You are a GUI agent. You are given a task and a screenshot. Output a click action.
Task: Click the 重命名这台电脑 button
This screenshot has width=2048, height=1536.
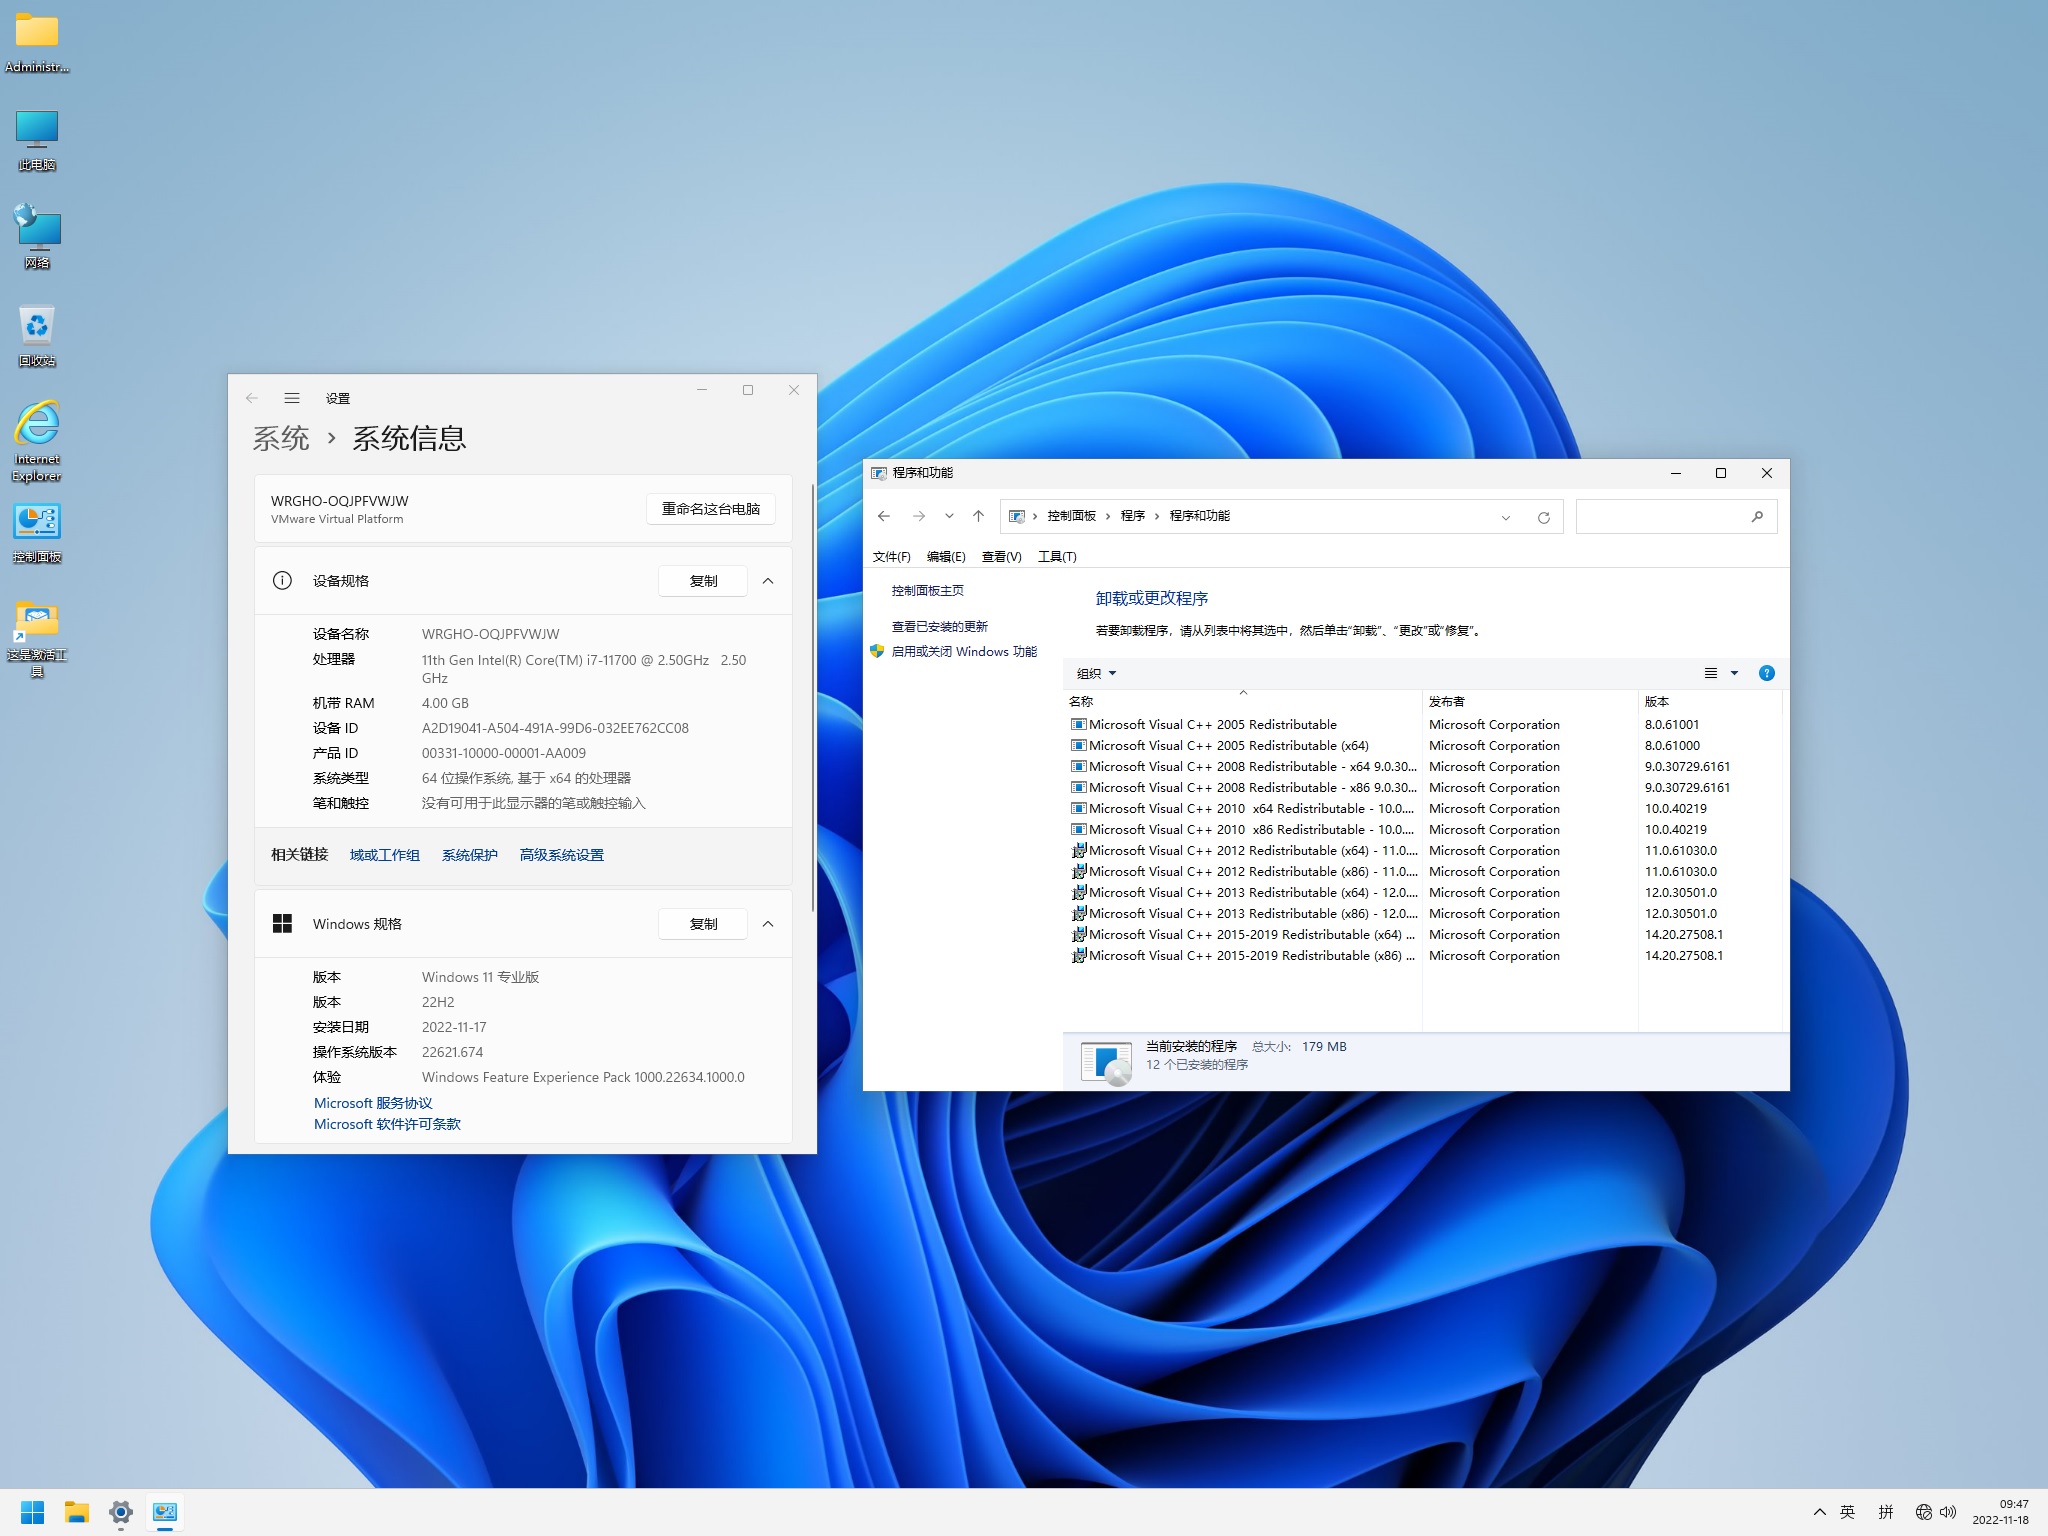(711, 509)
